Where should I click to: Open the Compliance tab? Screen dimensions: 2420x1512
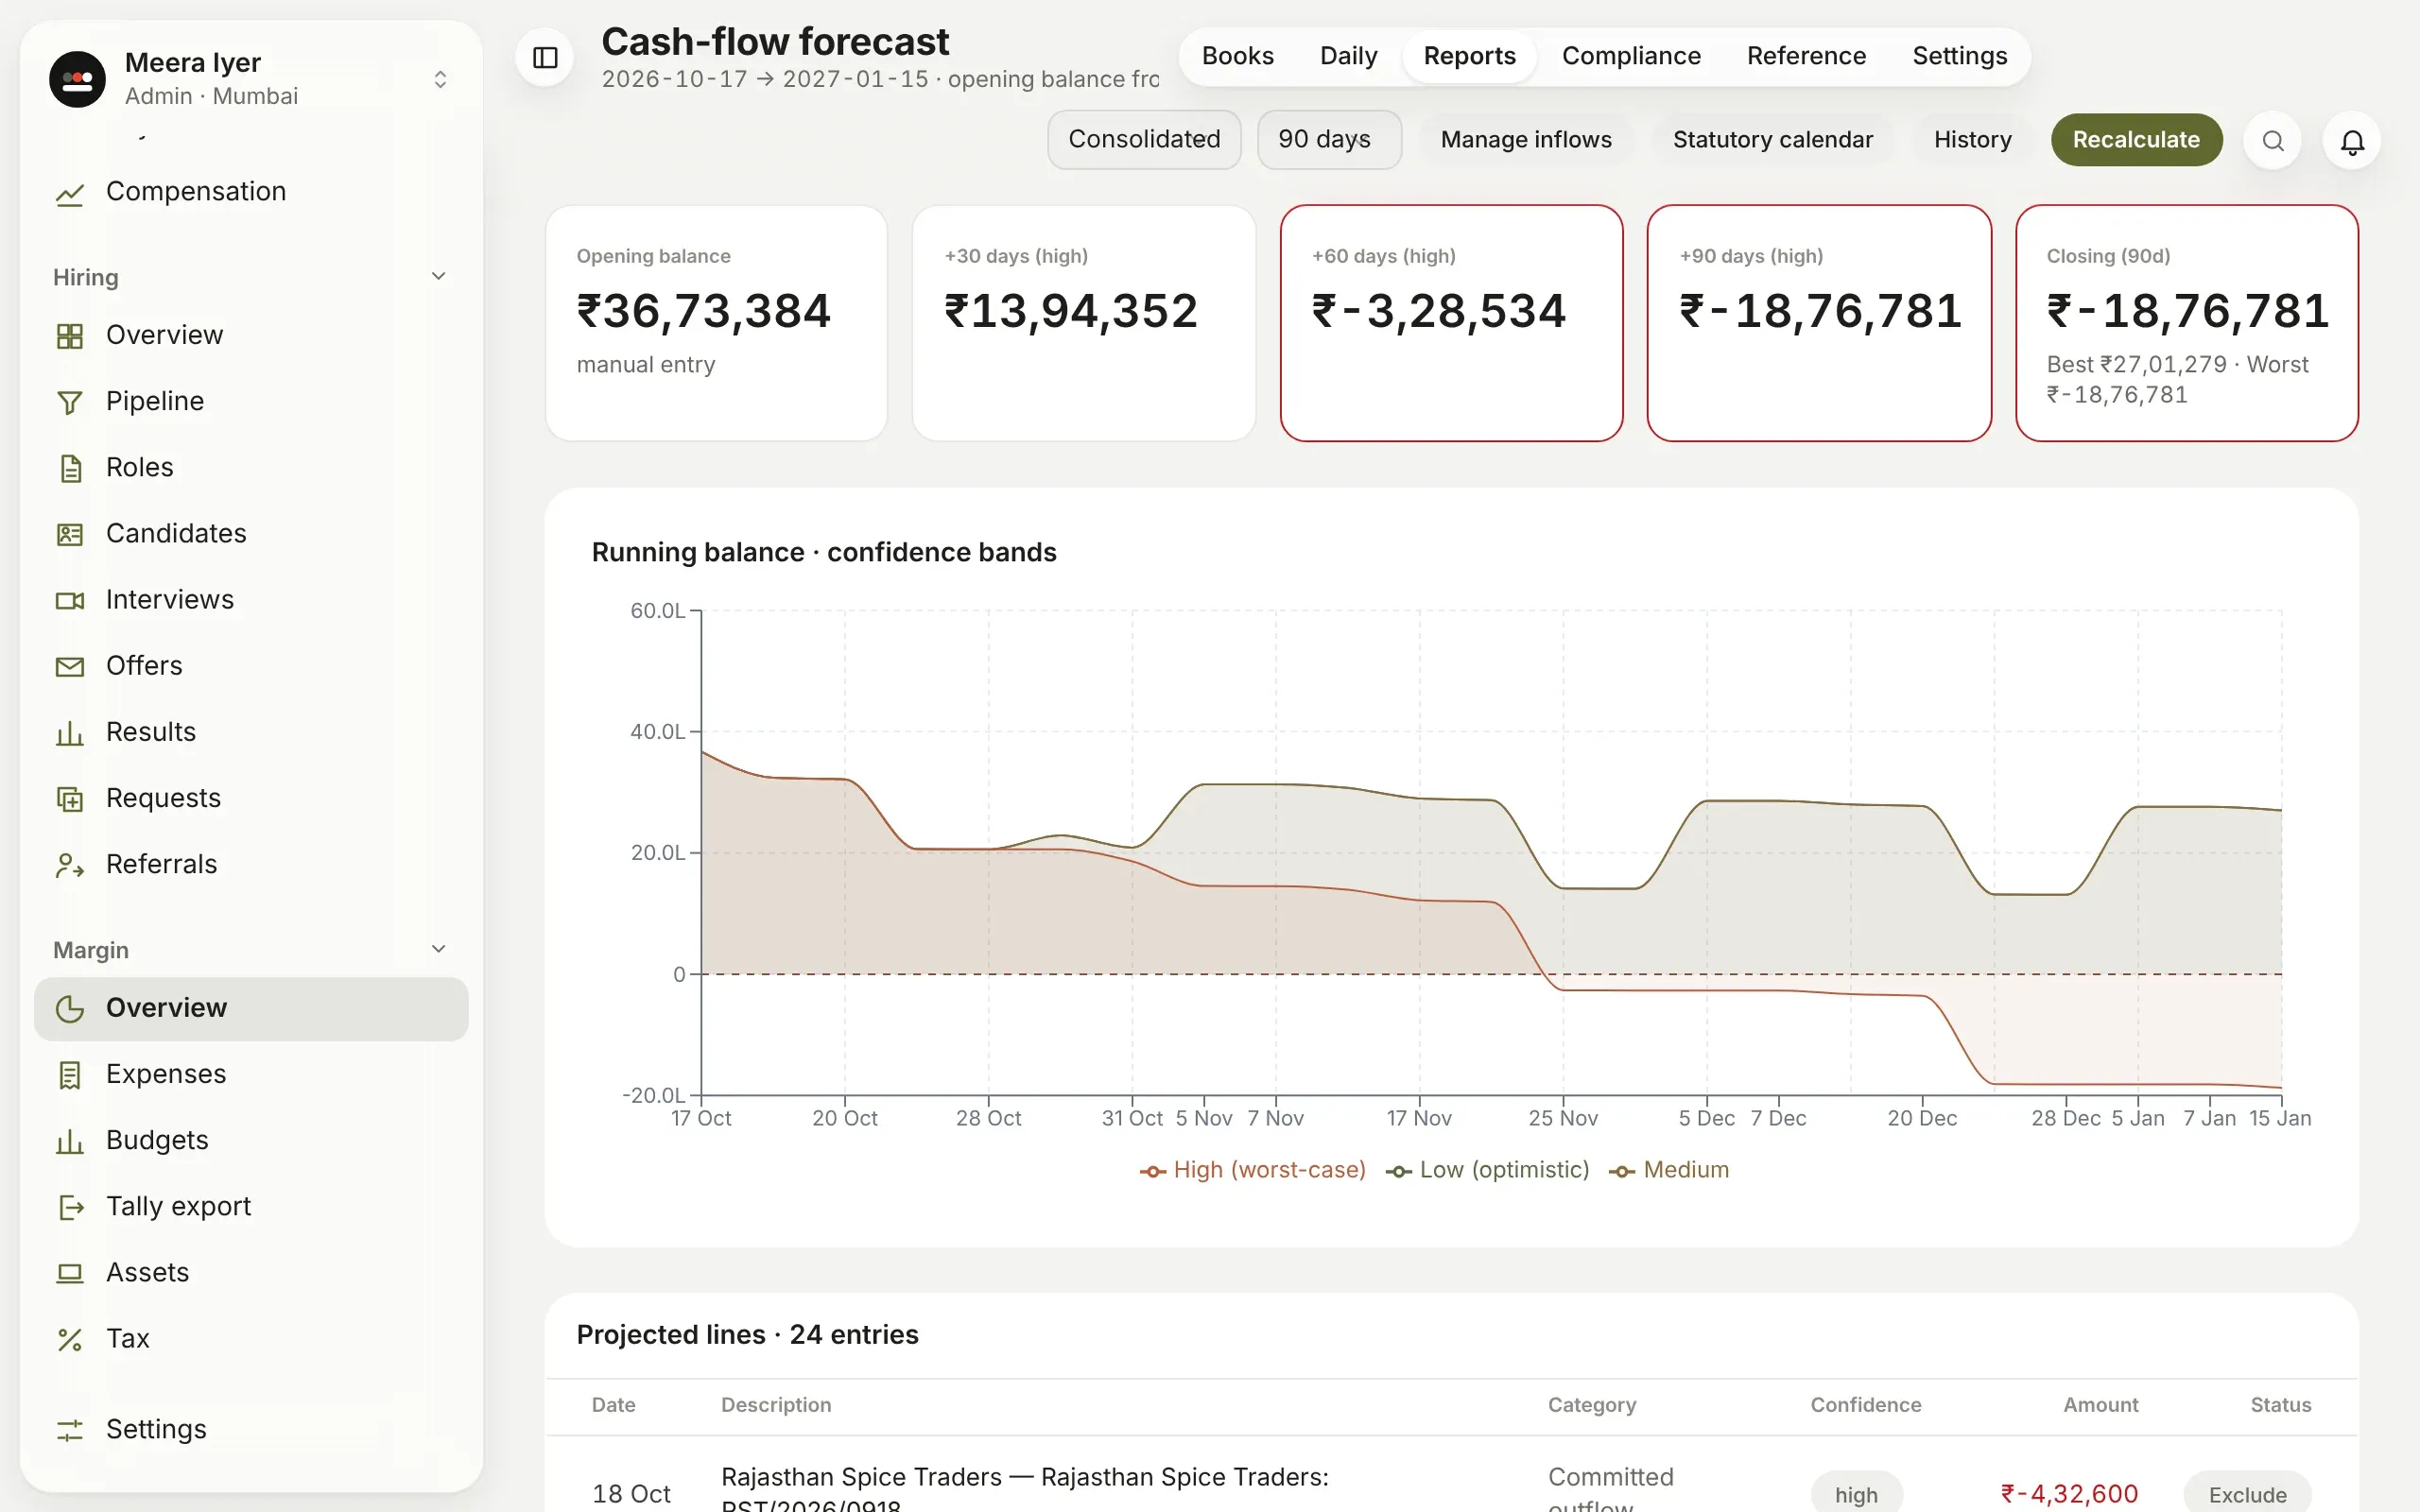coord(1631,57)
